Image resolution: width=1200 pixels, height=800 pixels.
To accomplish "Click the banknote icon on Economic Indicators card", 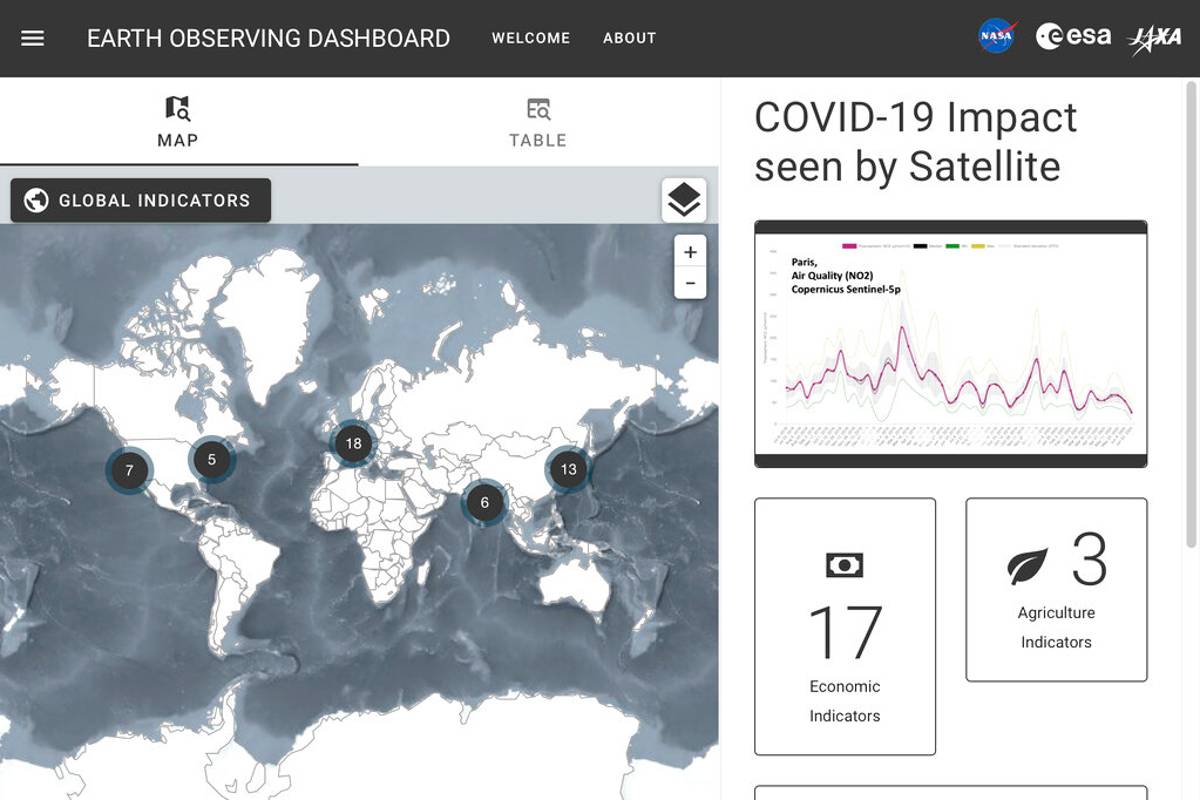I will click(845, 563).
